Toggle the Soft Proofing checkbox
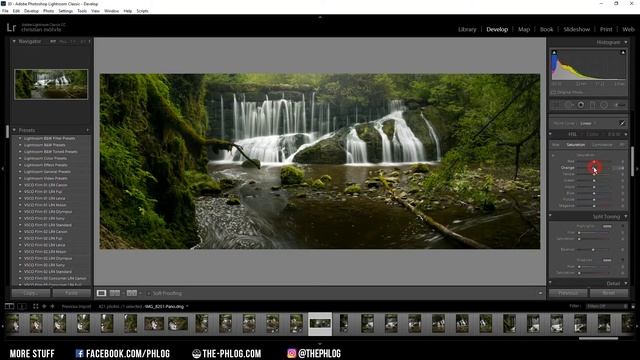This screenshot has height=360, width=640. [149, 293]
